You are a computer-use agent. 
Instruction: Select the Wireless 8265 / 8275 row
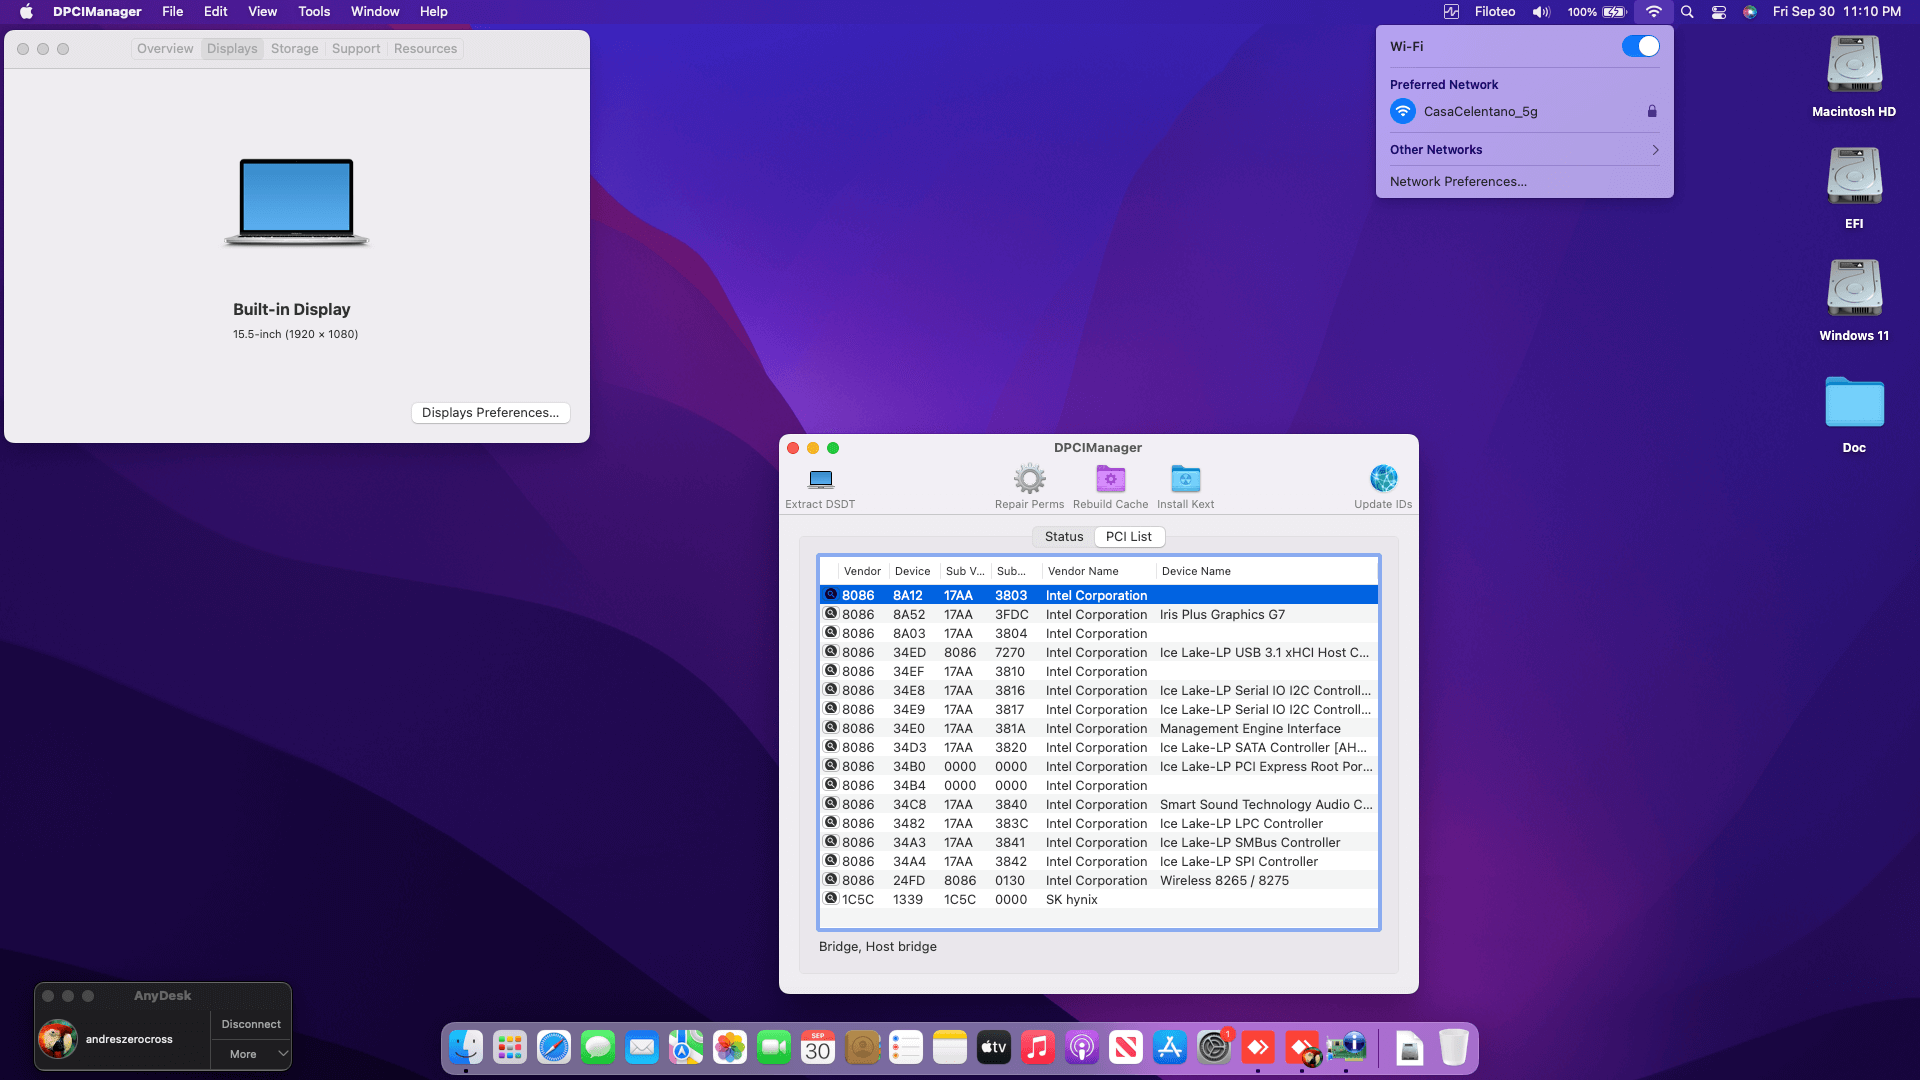(x=1099, y=880)
